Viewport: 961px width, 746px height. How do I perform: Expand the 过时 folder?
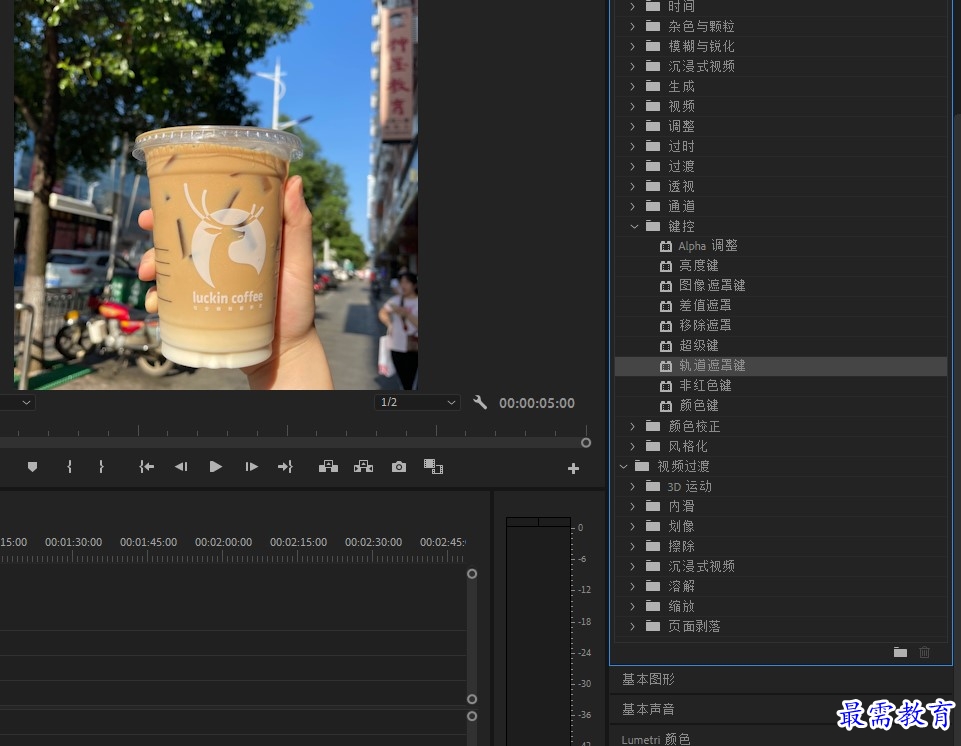632,147
